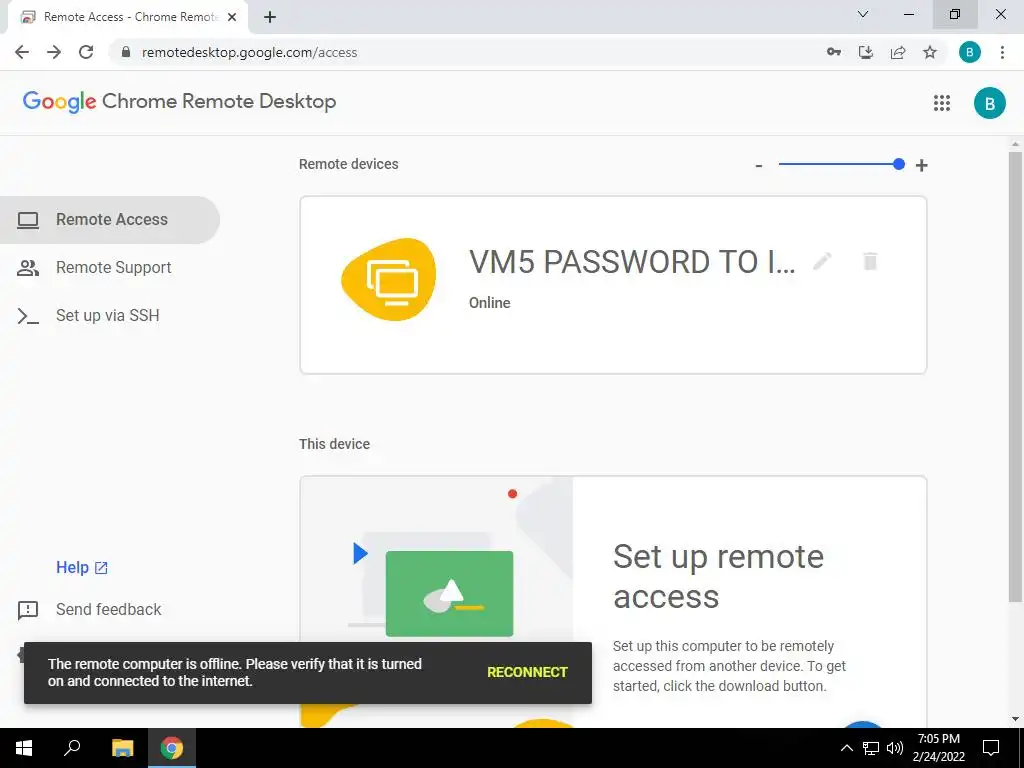Install Chrome Remote Desktop app icon

tap(866, 52)
